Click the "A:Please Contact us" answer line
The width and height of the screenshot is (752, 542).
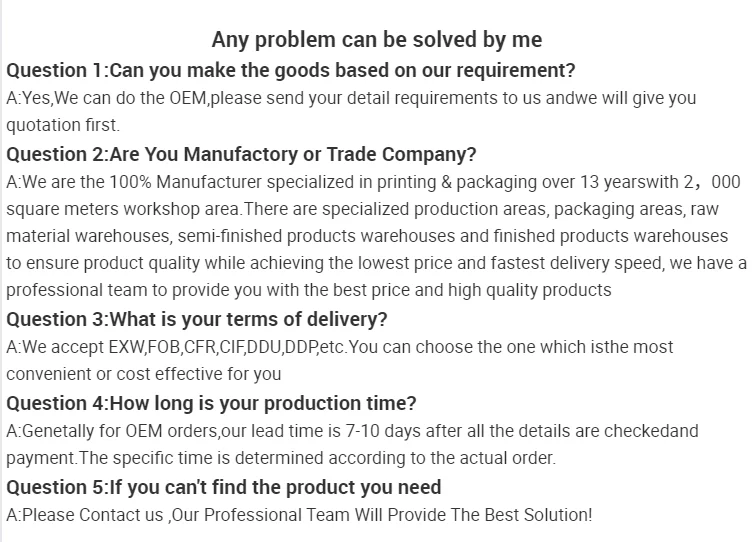[299, 515]
